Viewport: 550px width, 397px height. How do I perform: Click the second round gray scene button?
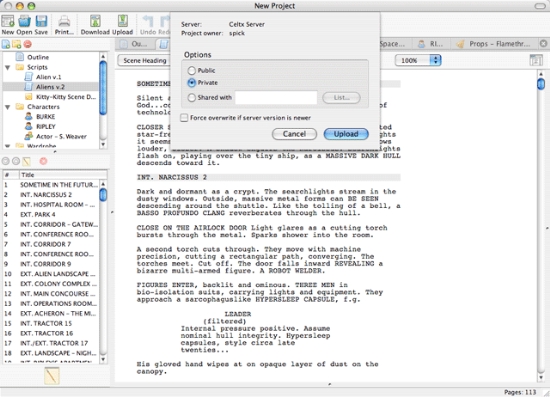tap(16, 161)
